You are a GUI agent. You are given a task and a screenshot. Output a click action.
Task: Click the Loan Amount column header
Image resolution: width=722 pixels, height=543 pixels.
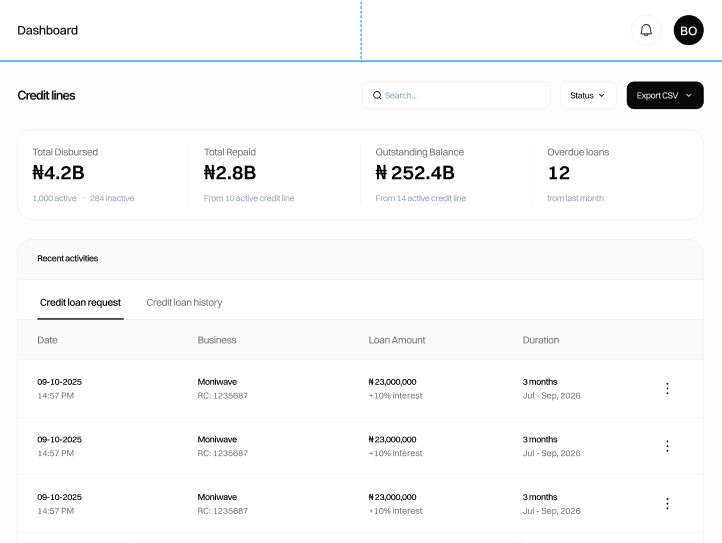tap(397, 340)
